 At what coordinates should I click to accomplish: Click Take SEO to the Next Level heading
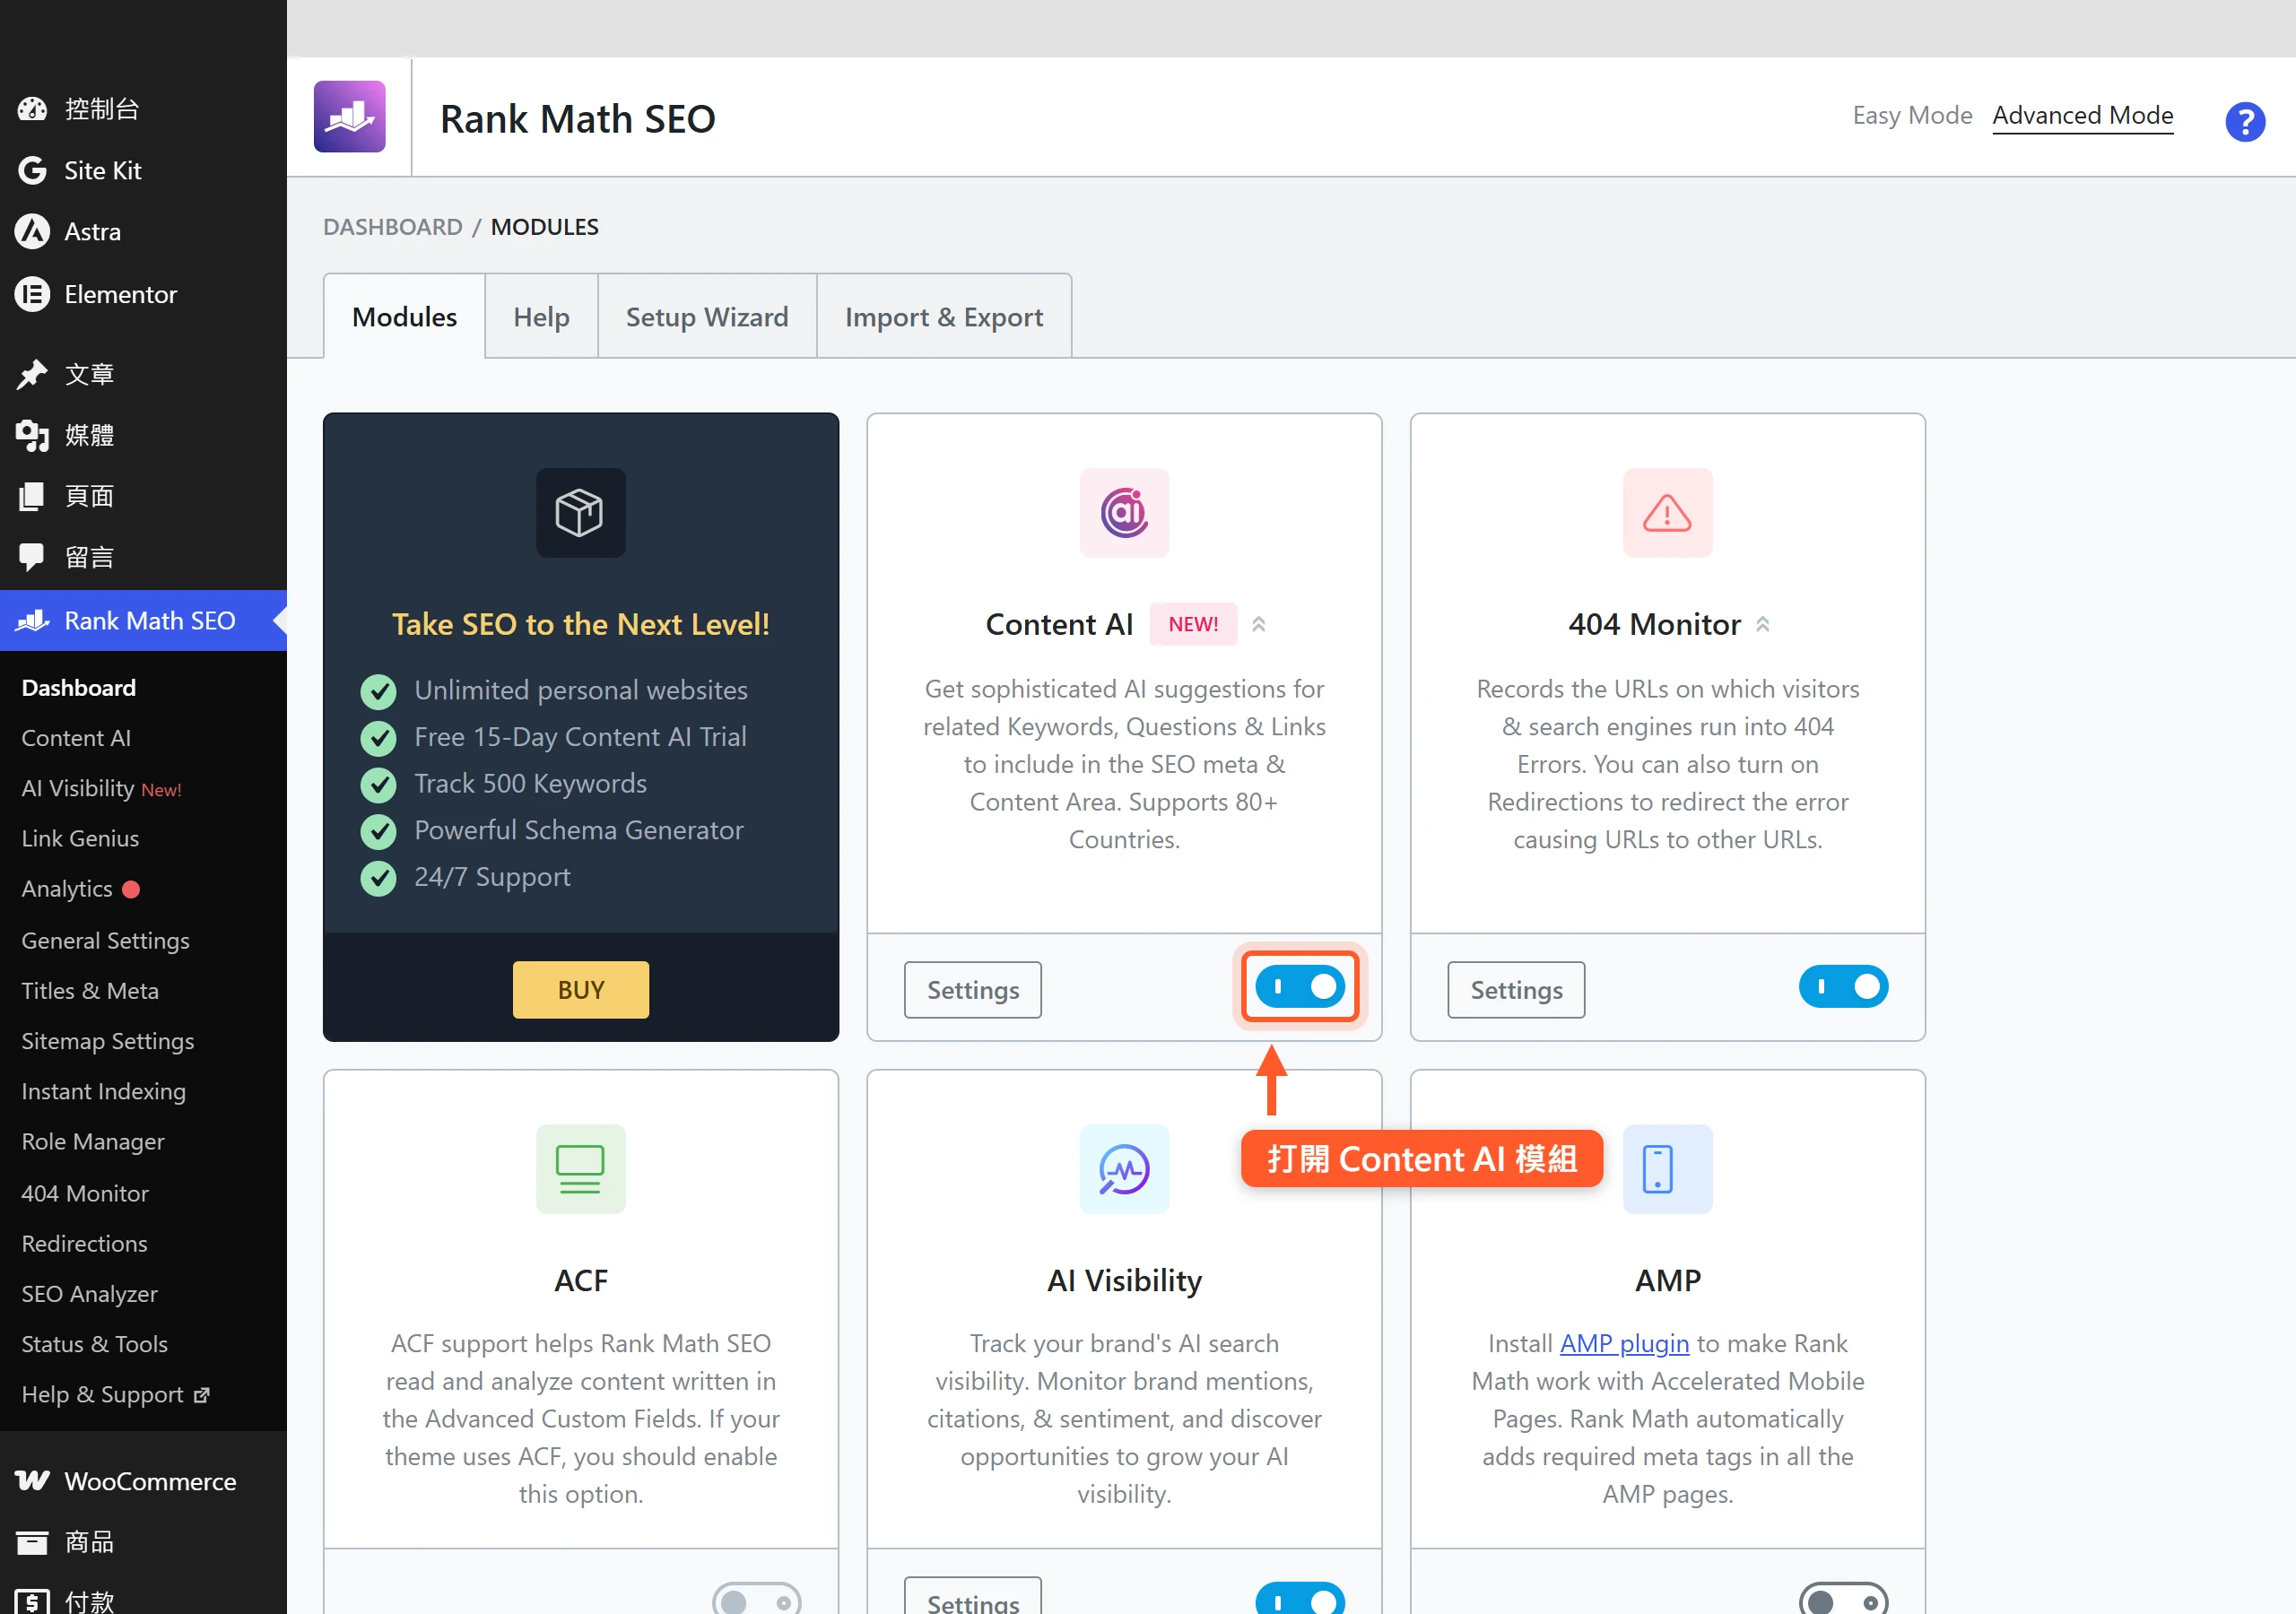click(x=581, y=624)
